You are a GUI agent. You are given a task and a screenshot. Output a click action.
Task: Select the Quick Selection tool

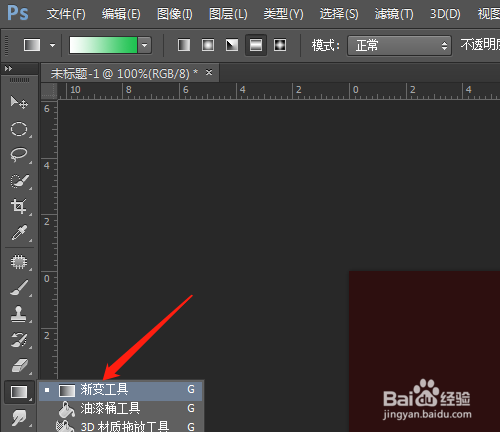pos(19,180)
